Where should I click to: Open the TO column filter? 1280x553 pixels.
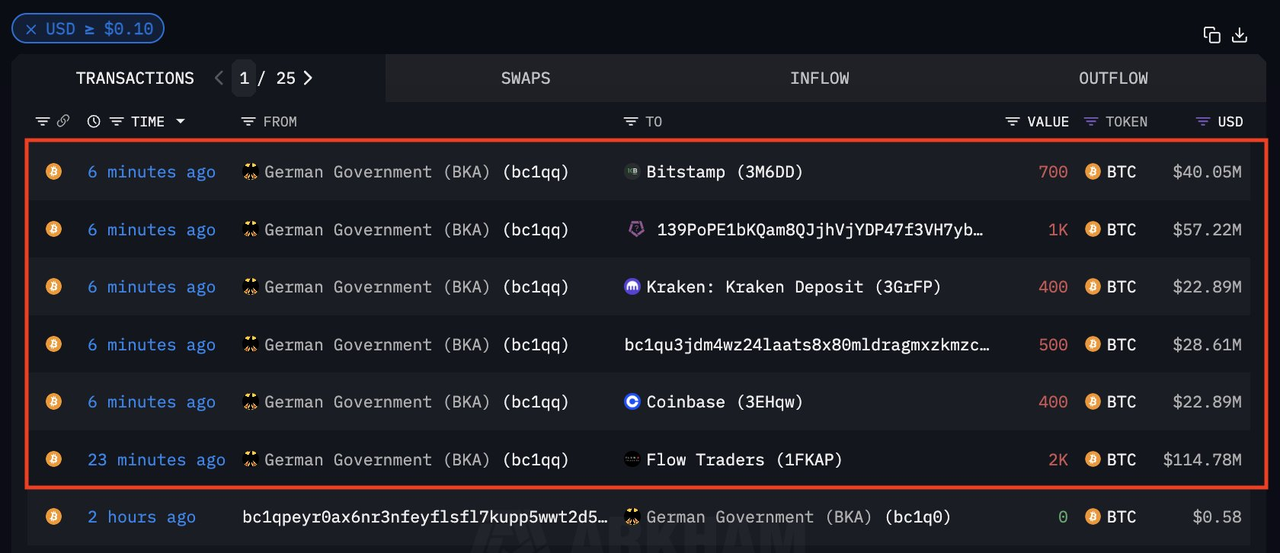tap(630, 122)
